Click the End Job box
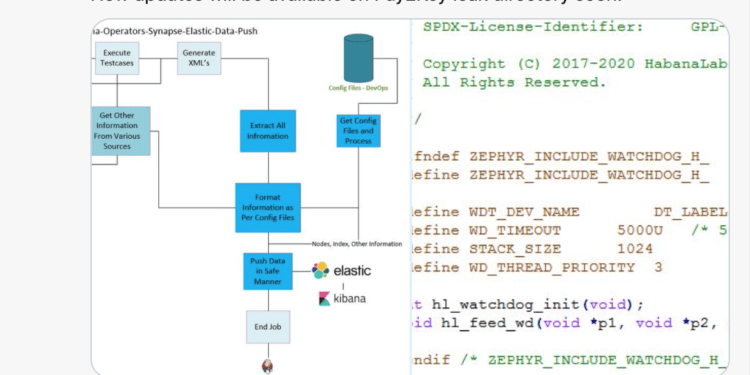Image resolution: width=750 pixels, height=375 pixels. coord(268,327)
